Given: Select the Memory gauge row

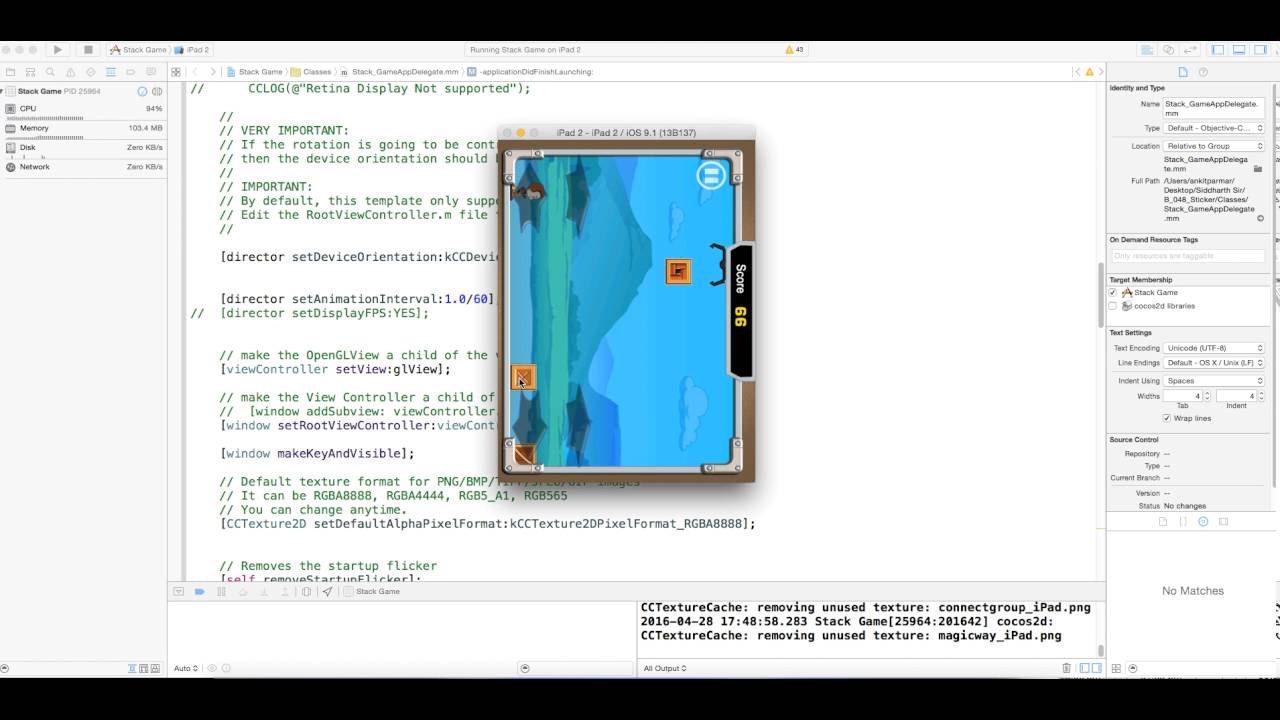Looking at the screenshot, I should (84, 128).
